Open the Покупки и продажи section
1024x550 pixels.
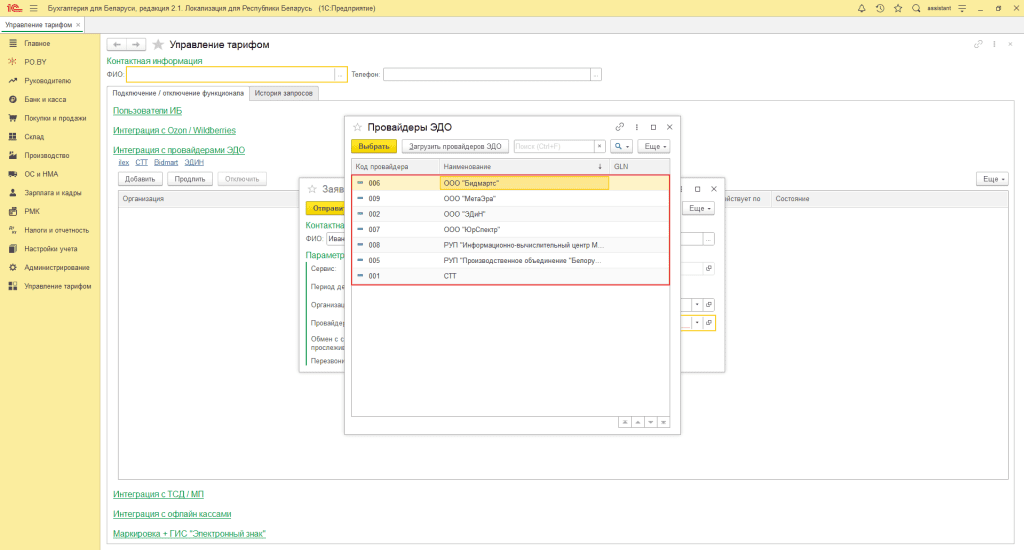[56, 118]
